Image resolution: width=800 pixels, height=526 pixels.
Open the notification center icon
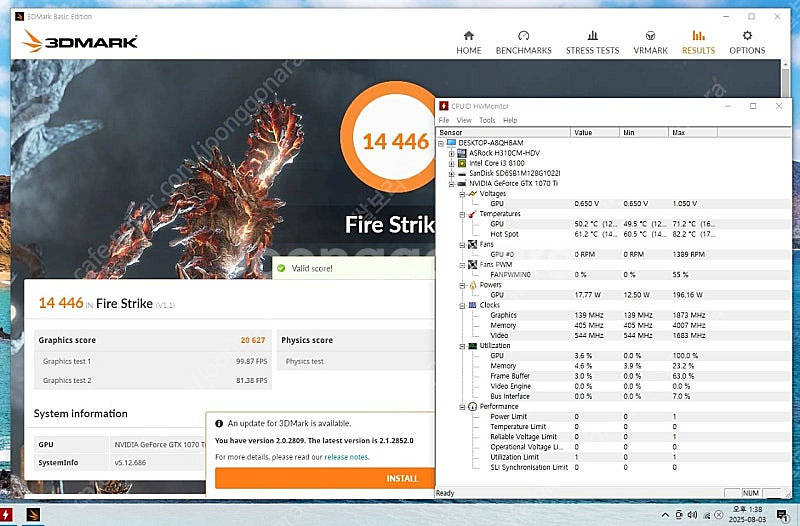[x=782, y=515]
